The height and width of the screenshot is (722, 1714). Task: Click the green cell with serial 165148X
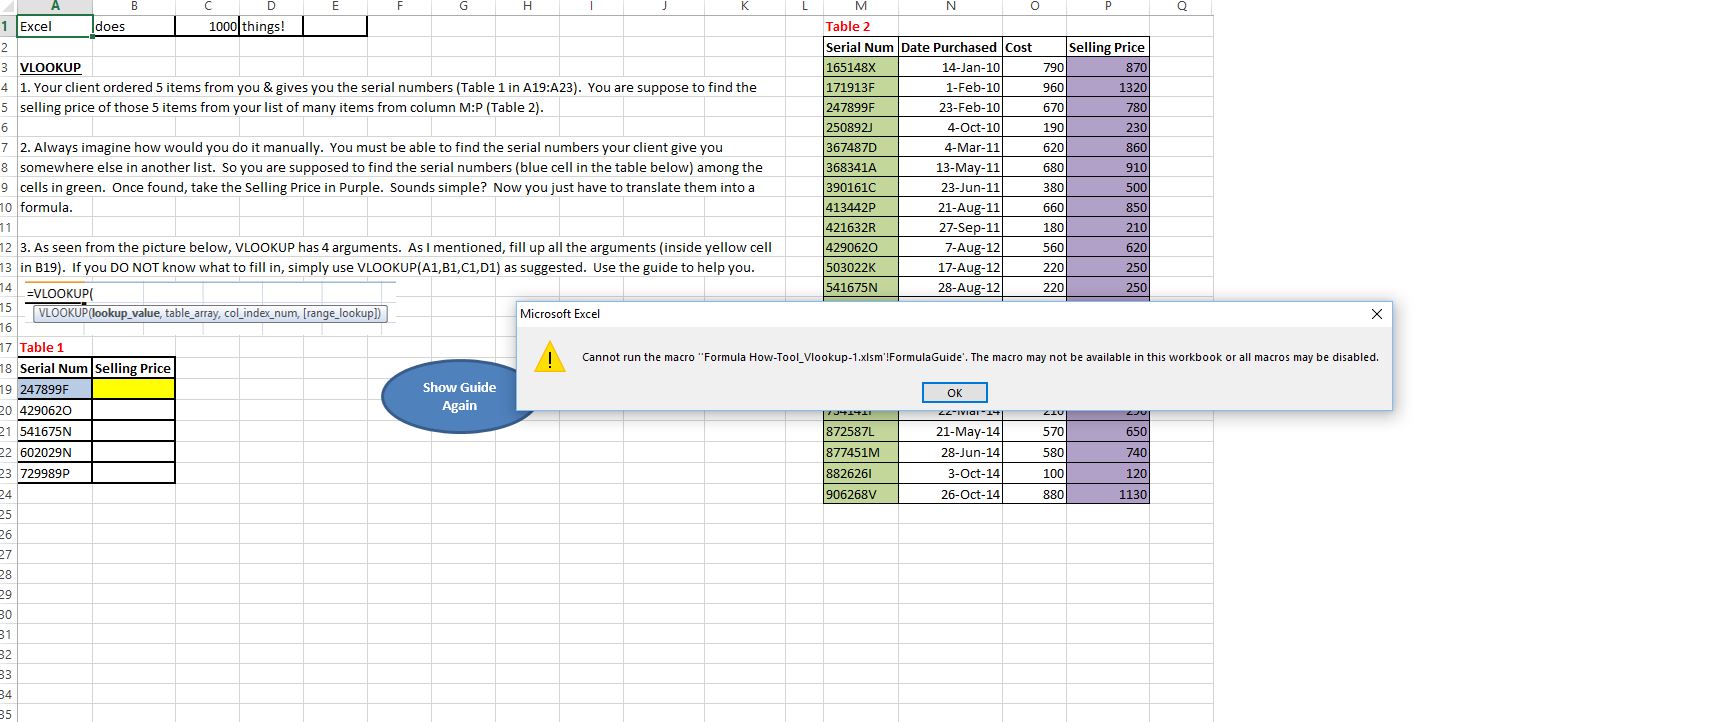(861, 67)
